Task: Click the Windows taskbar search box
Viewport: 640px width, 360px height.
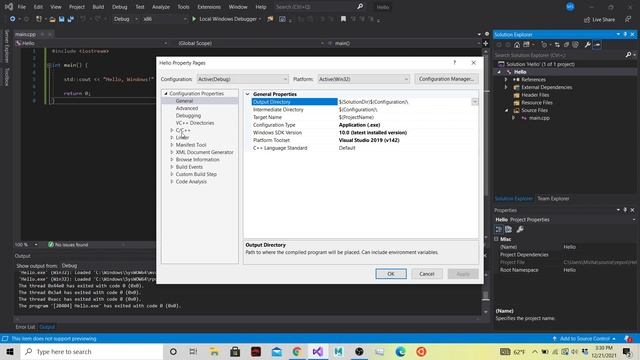Action: tap(92, 351)
